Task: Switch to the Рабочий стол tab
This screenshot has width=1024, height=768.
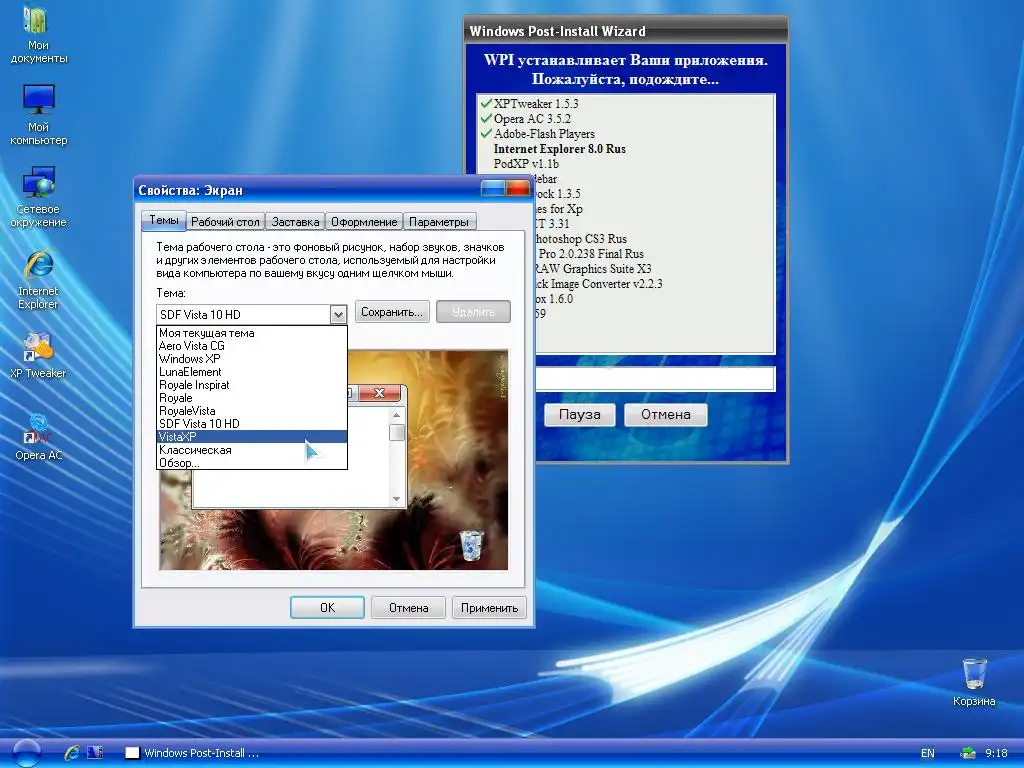Action: 225,222
